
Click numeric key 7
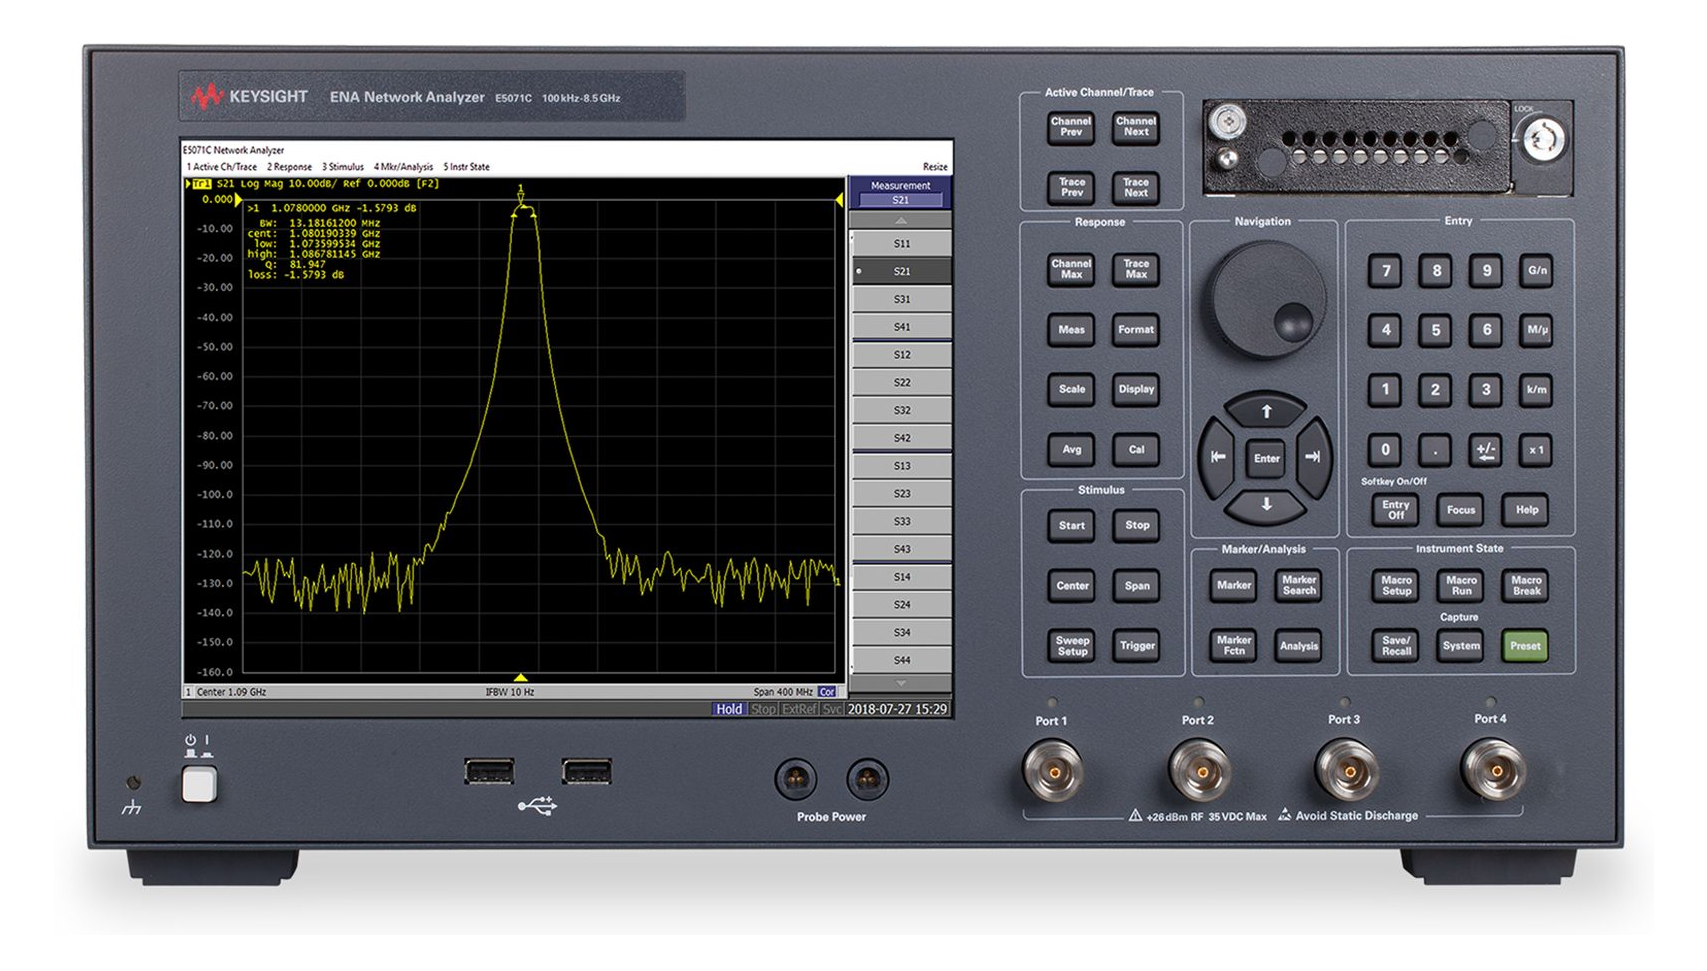click(1385, 271)
